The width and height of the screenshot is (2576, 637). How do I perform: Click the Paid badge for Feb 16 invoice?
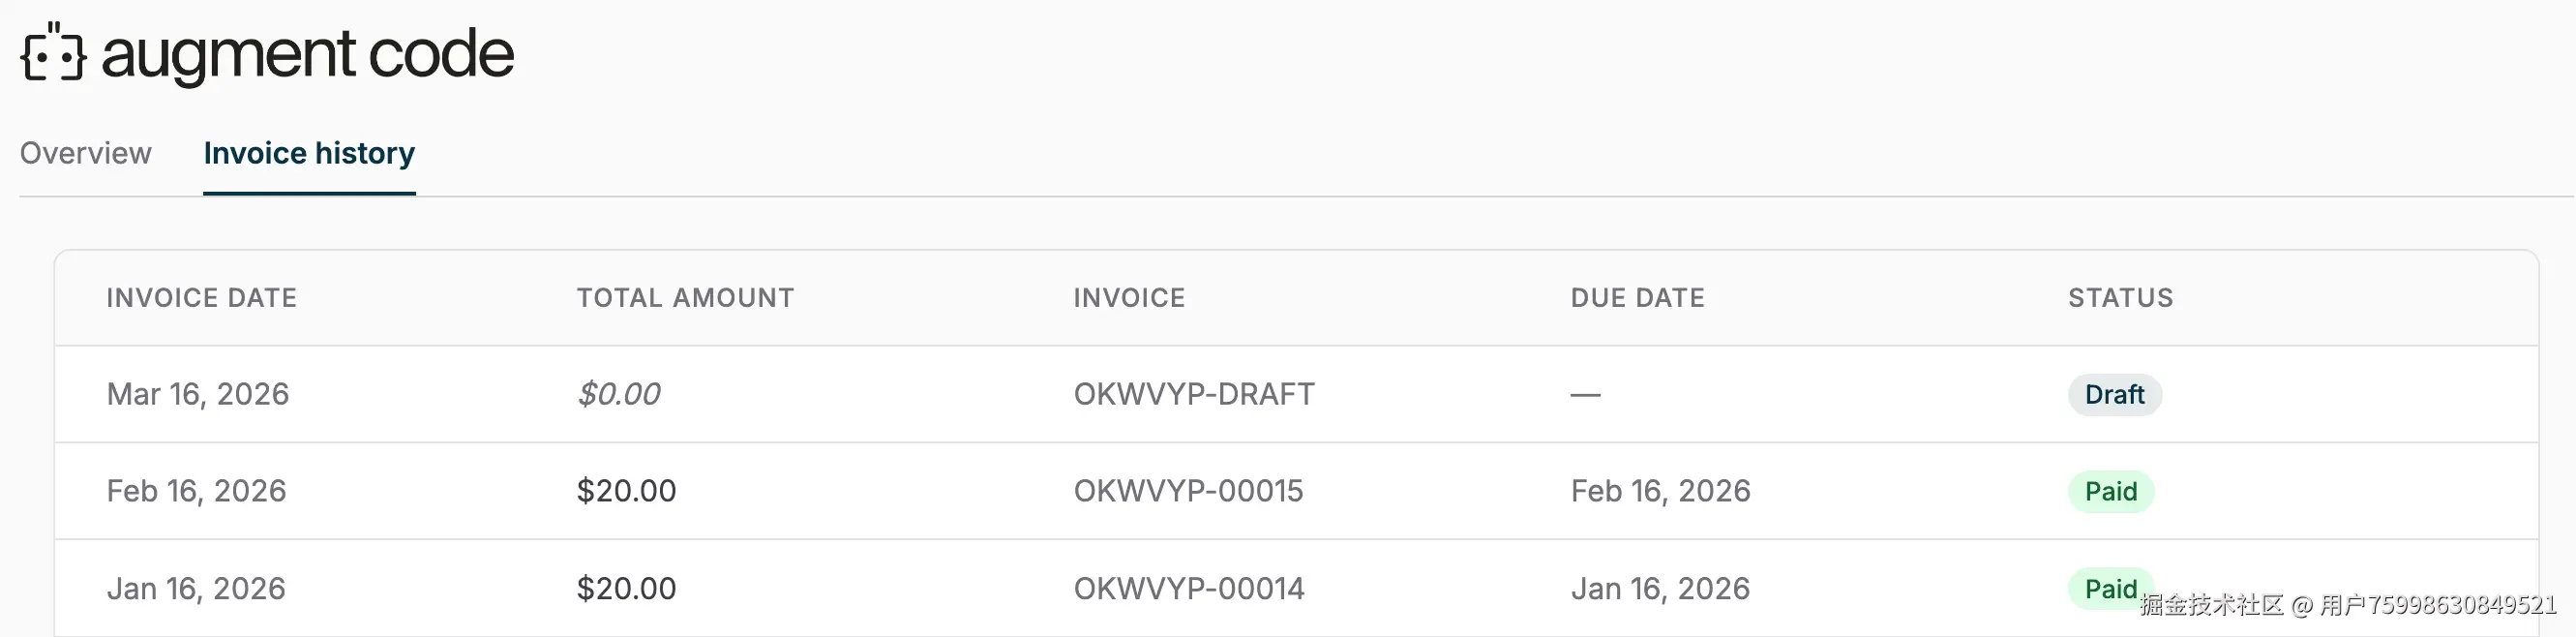coord(2110,491)
